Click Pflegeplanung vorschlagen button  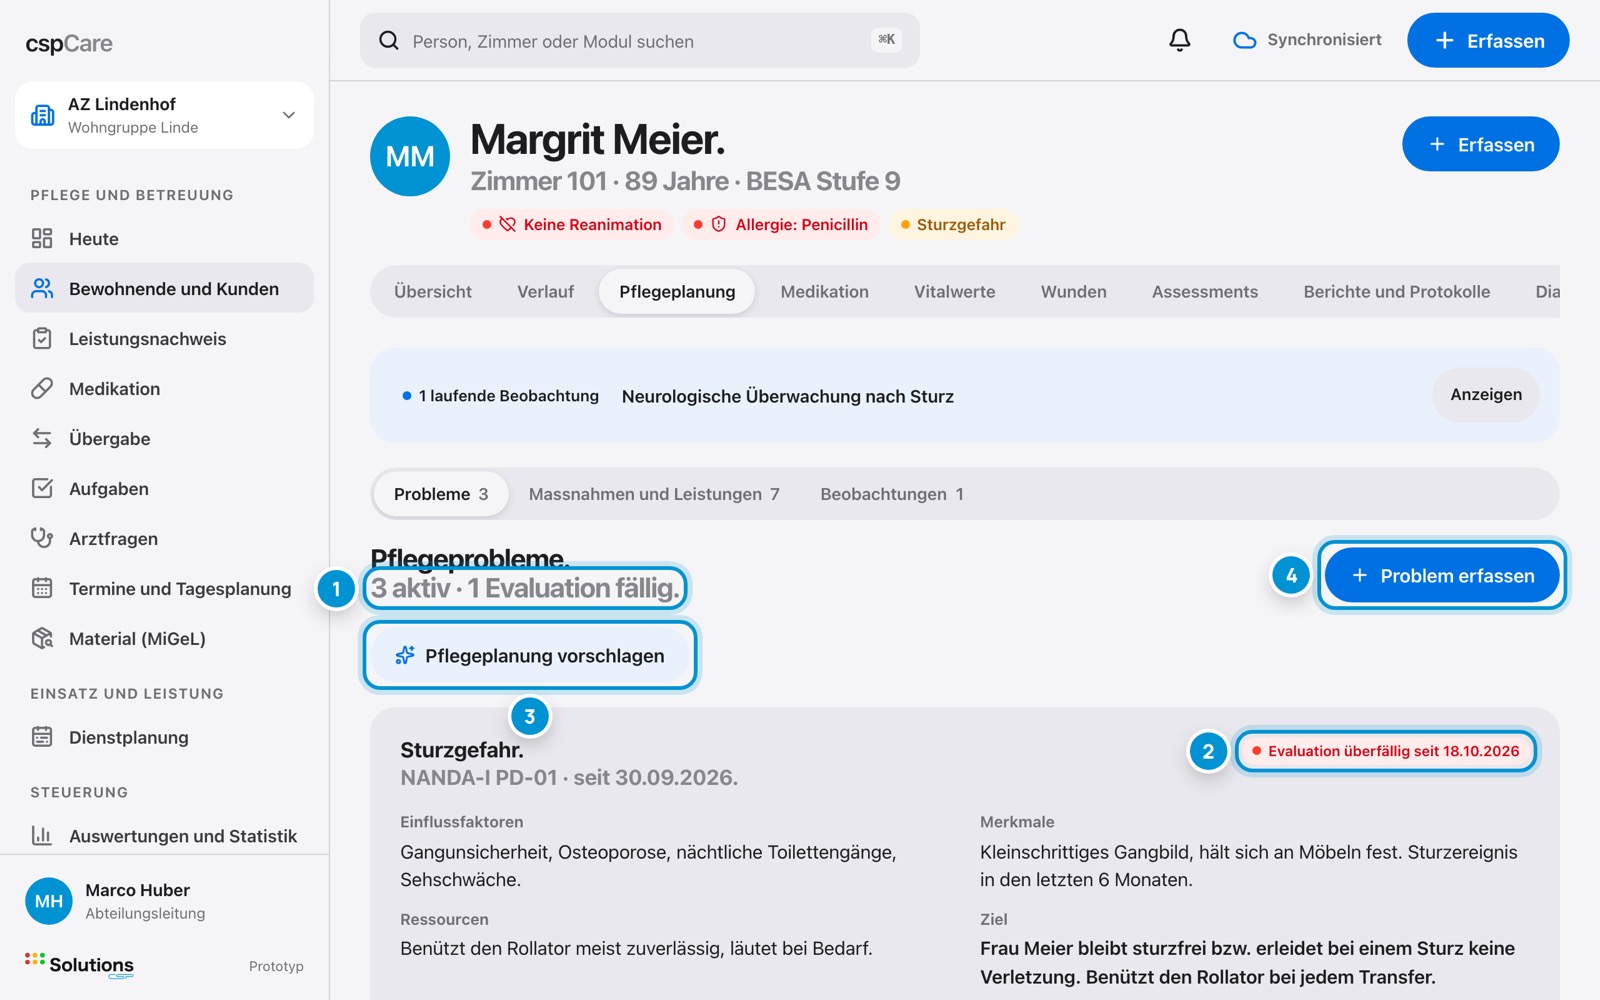tap(530, 656)
